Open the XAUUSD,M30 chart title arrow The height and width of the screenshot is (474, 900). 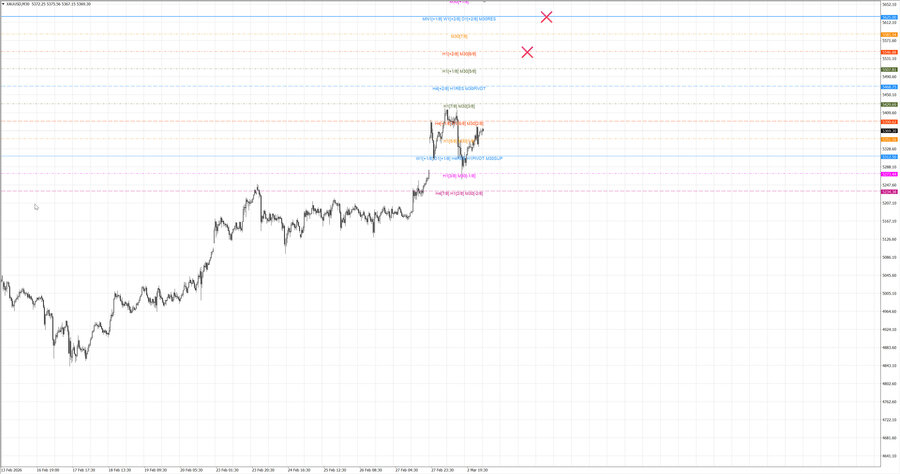click(4, 4)
